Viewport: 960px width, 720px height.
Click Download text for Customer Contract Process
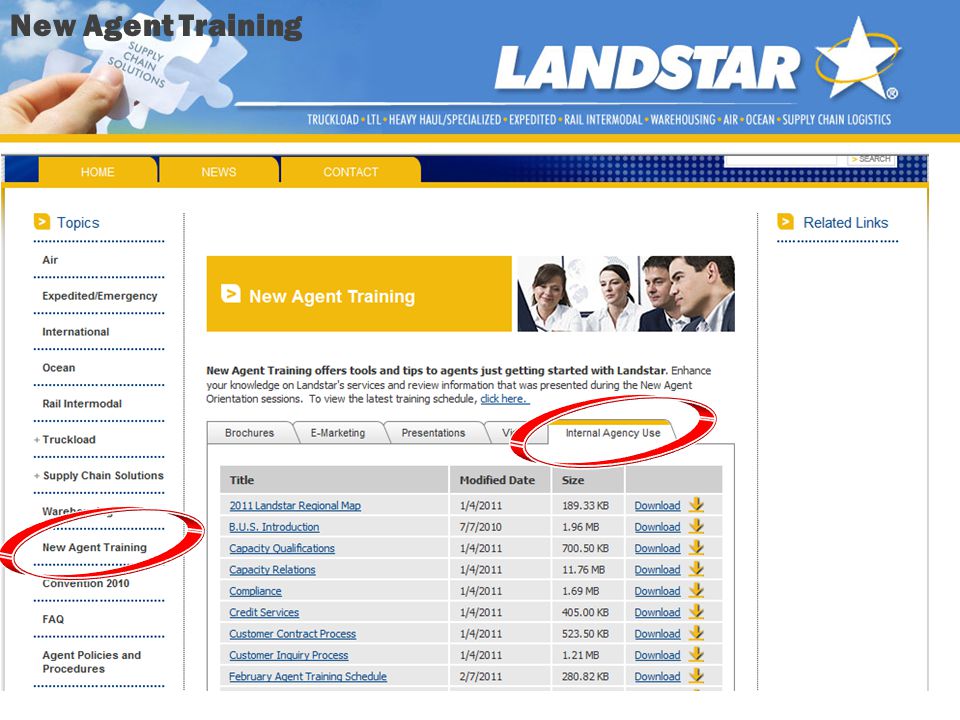pos(657,634)
